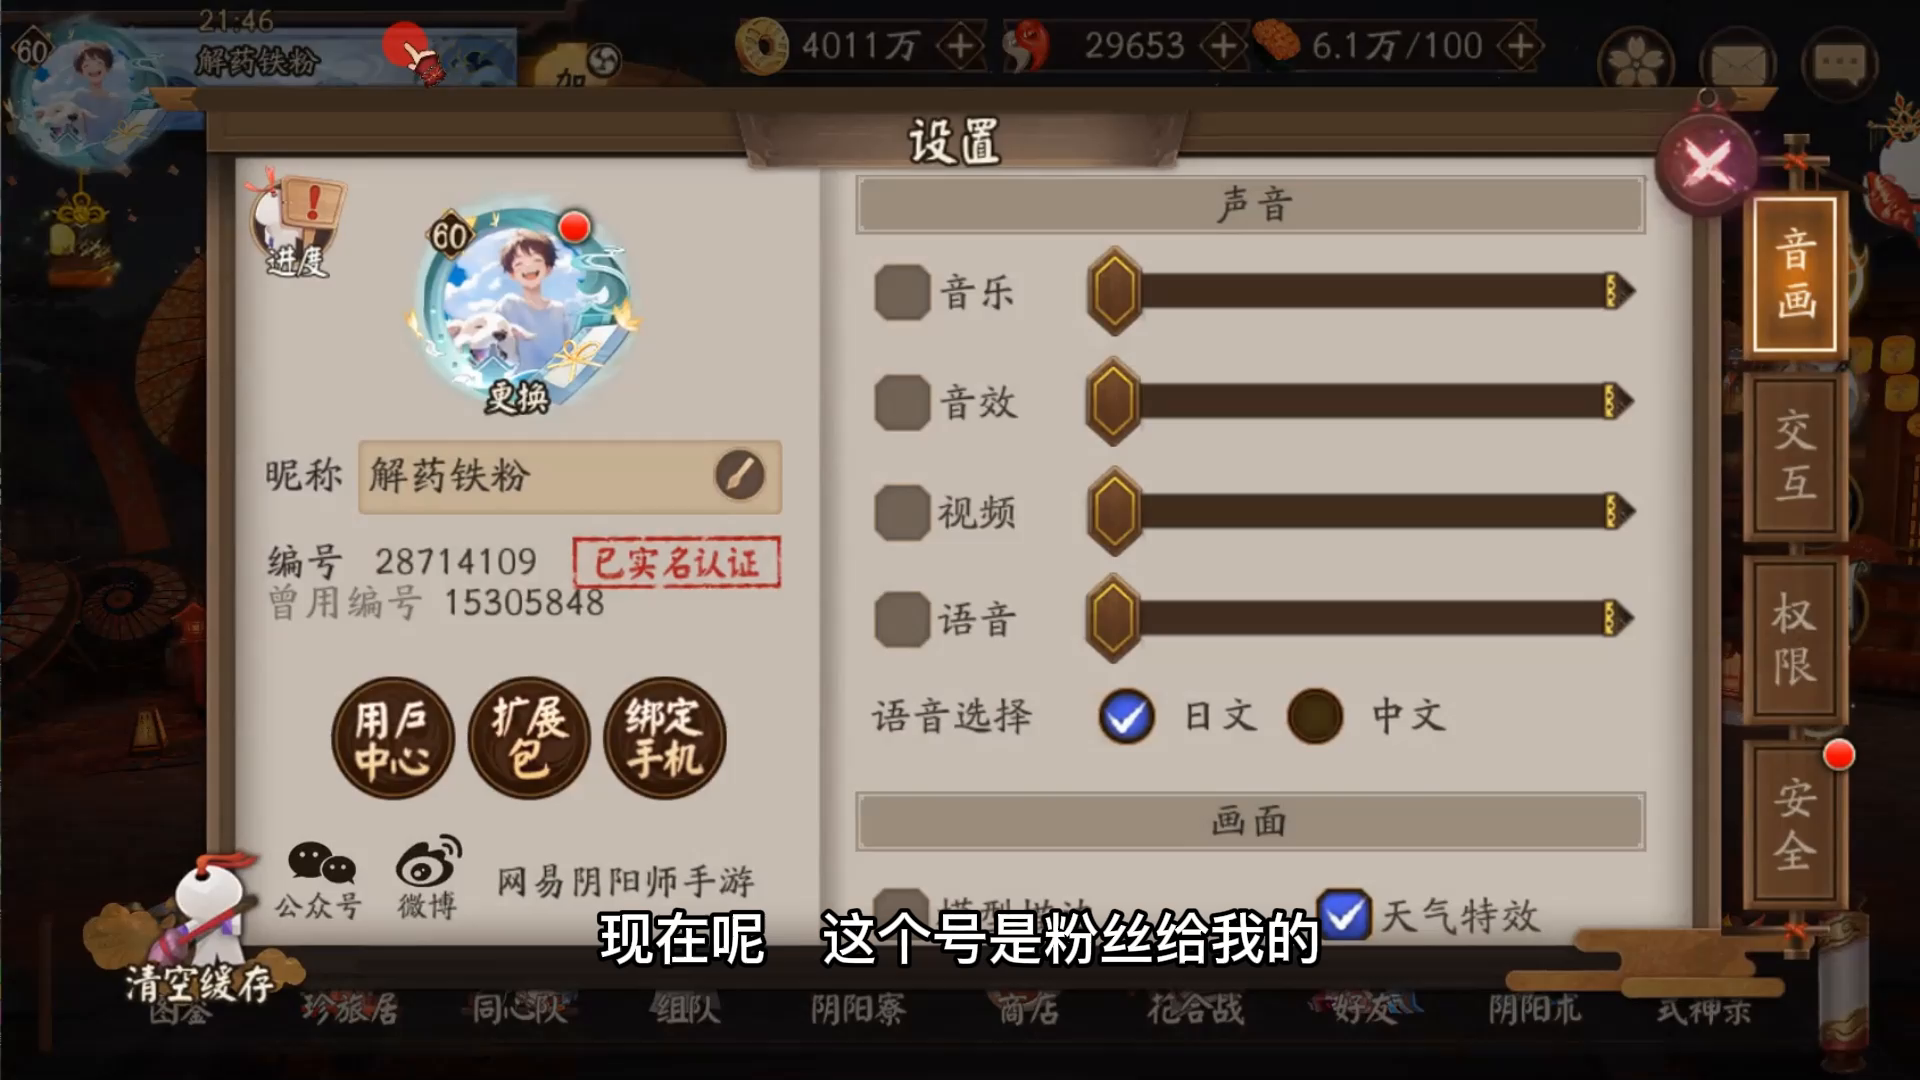Select 中文 voice language option
Image resolution: width=1920 pixels, height=1080 pixels.
coord(1315,716)
